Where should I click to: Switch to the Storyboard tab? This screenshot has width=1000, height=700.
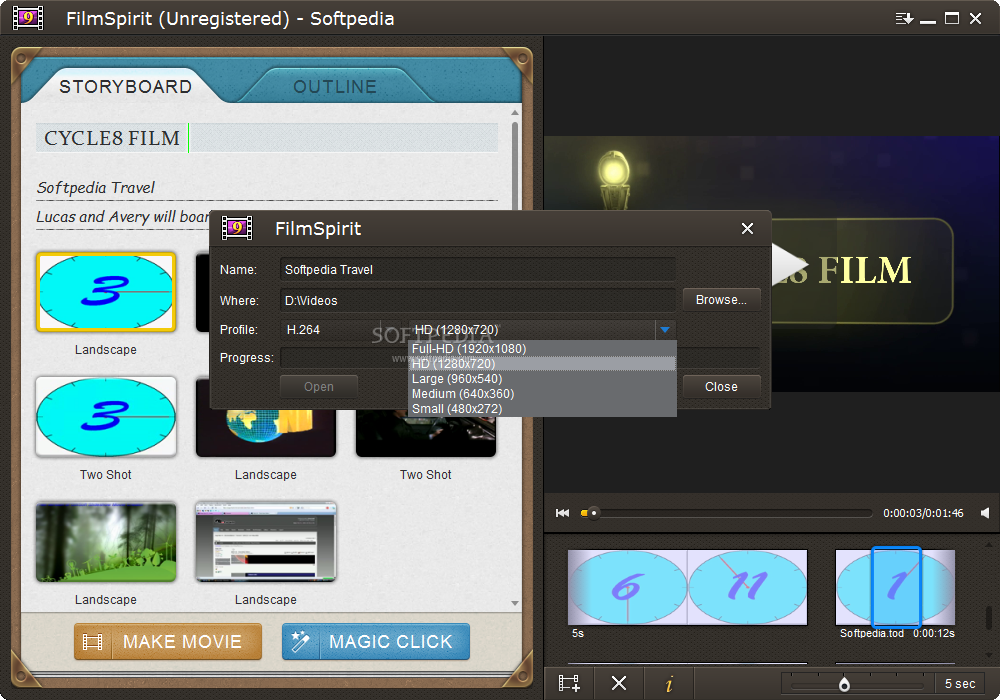pyautogui.click(x=126, y=87)
